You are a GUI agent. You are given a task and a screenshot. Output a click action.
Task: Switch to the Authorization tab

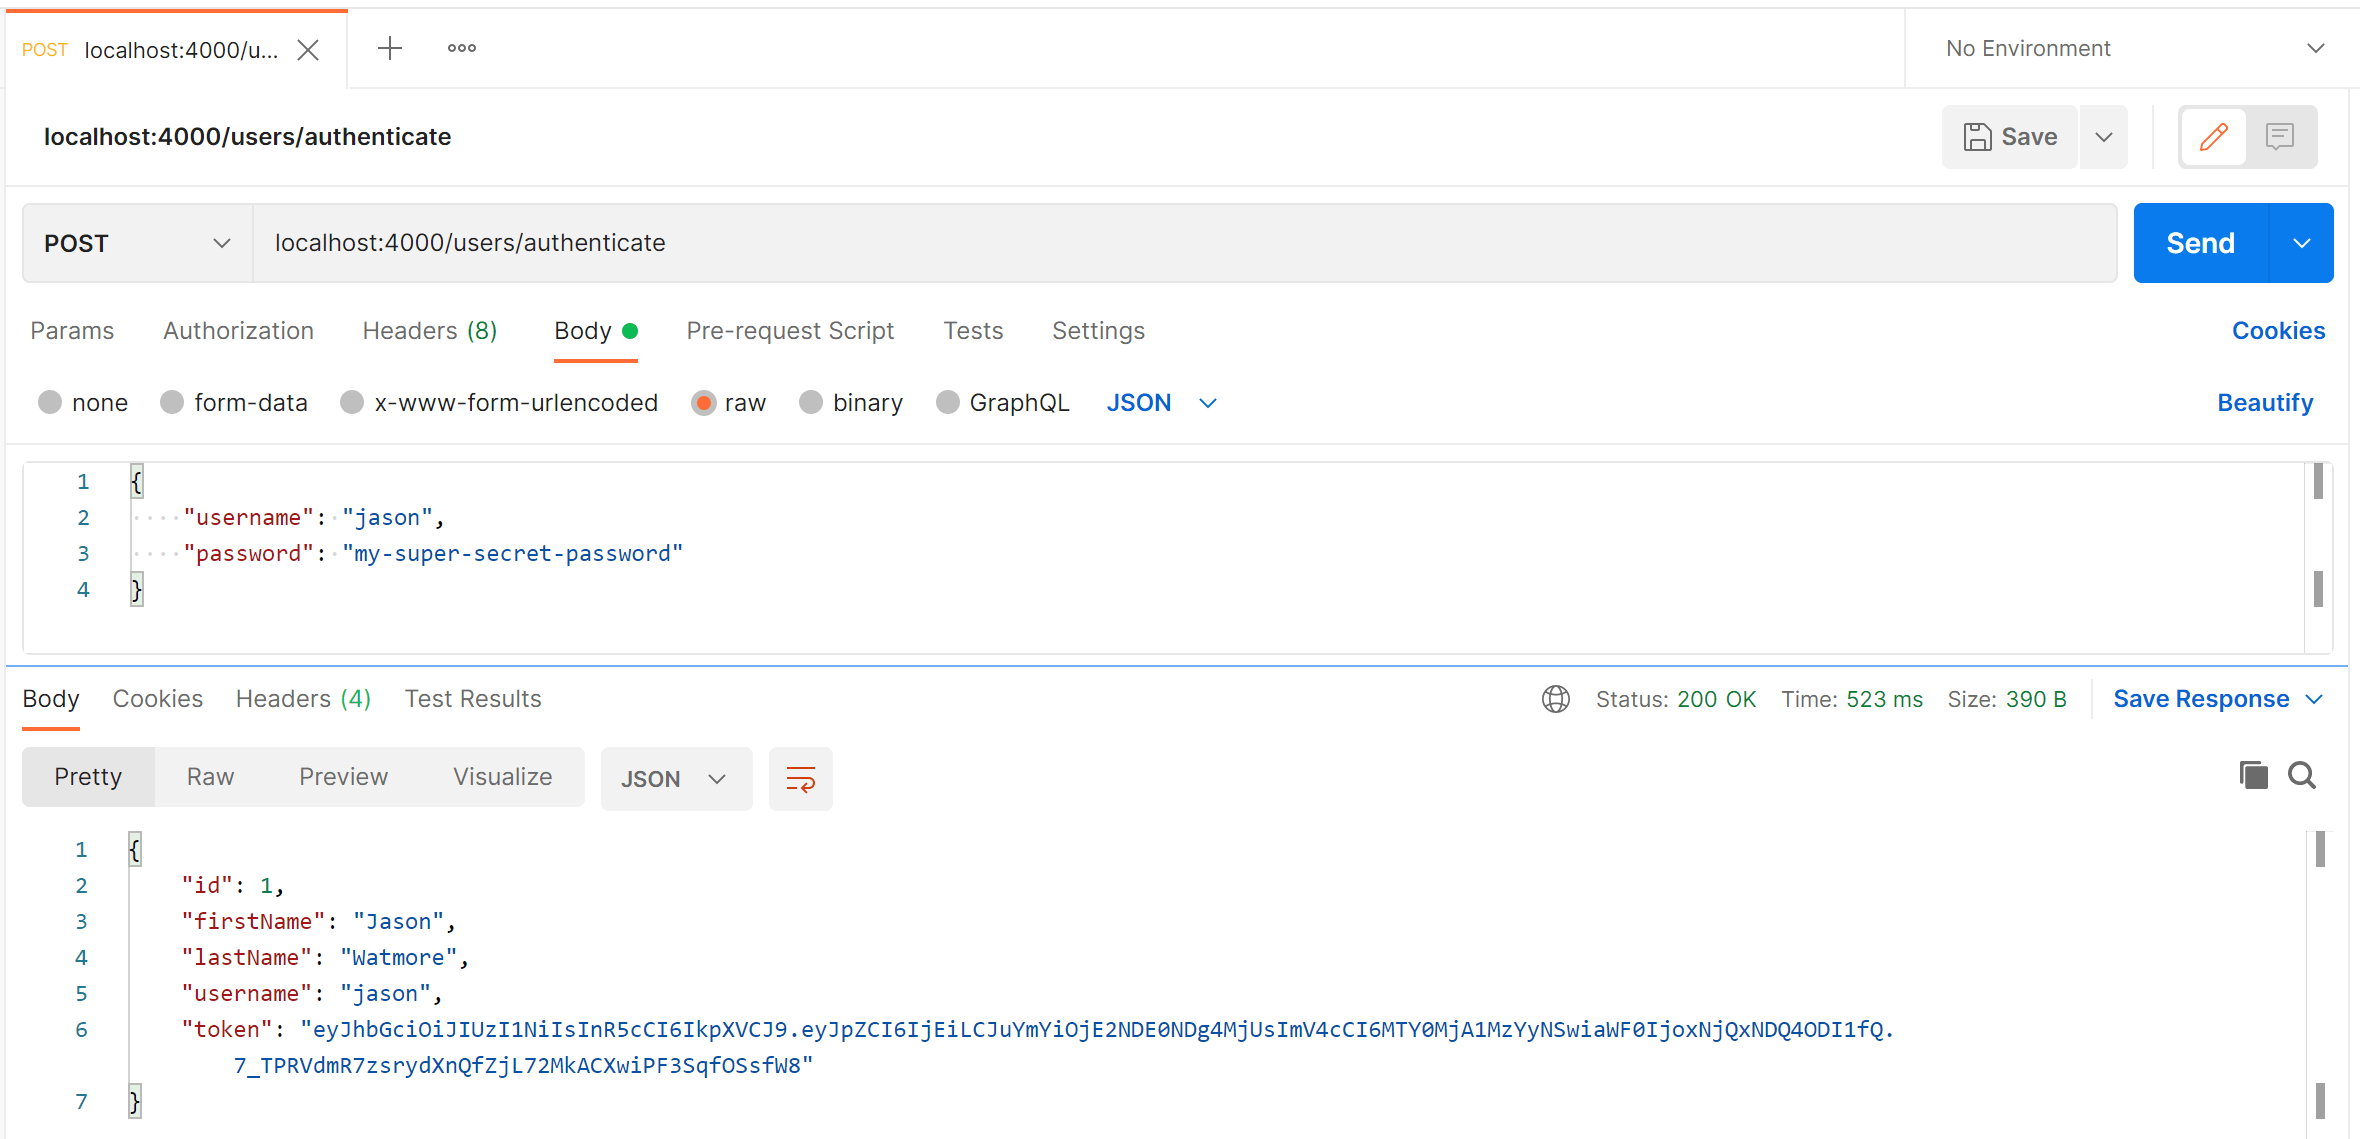[x=238, y=331]
